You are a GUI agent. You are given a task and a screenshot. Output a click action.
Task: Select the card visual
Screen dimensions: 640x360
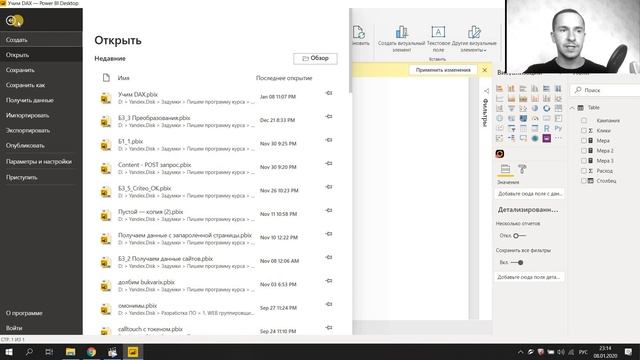coord(547,118)
